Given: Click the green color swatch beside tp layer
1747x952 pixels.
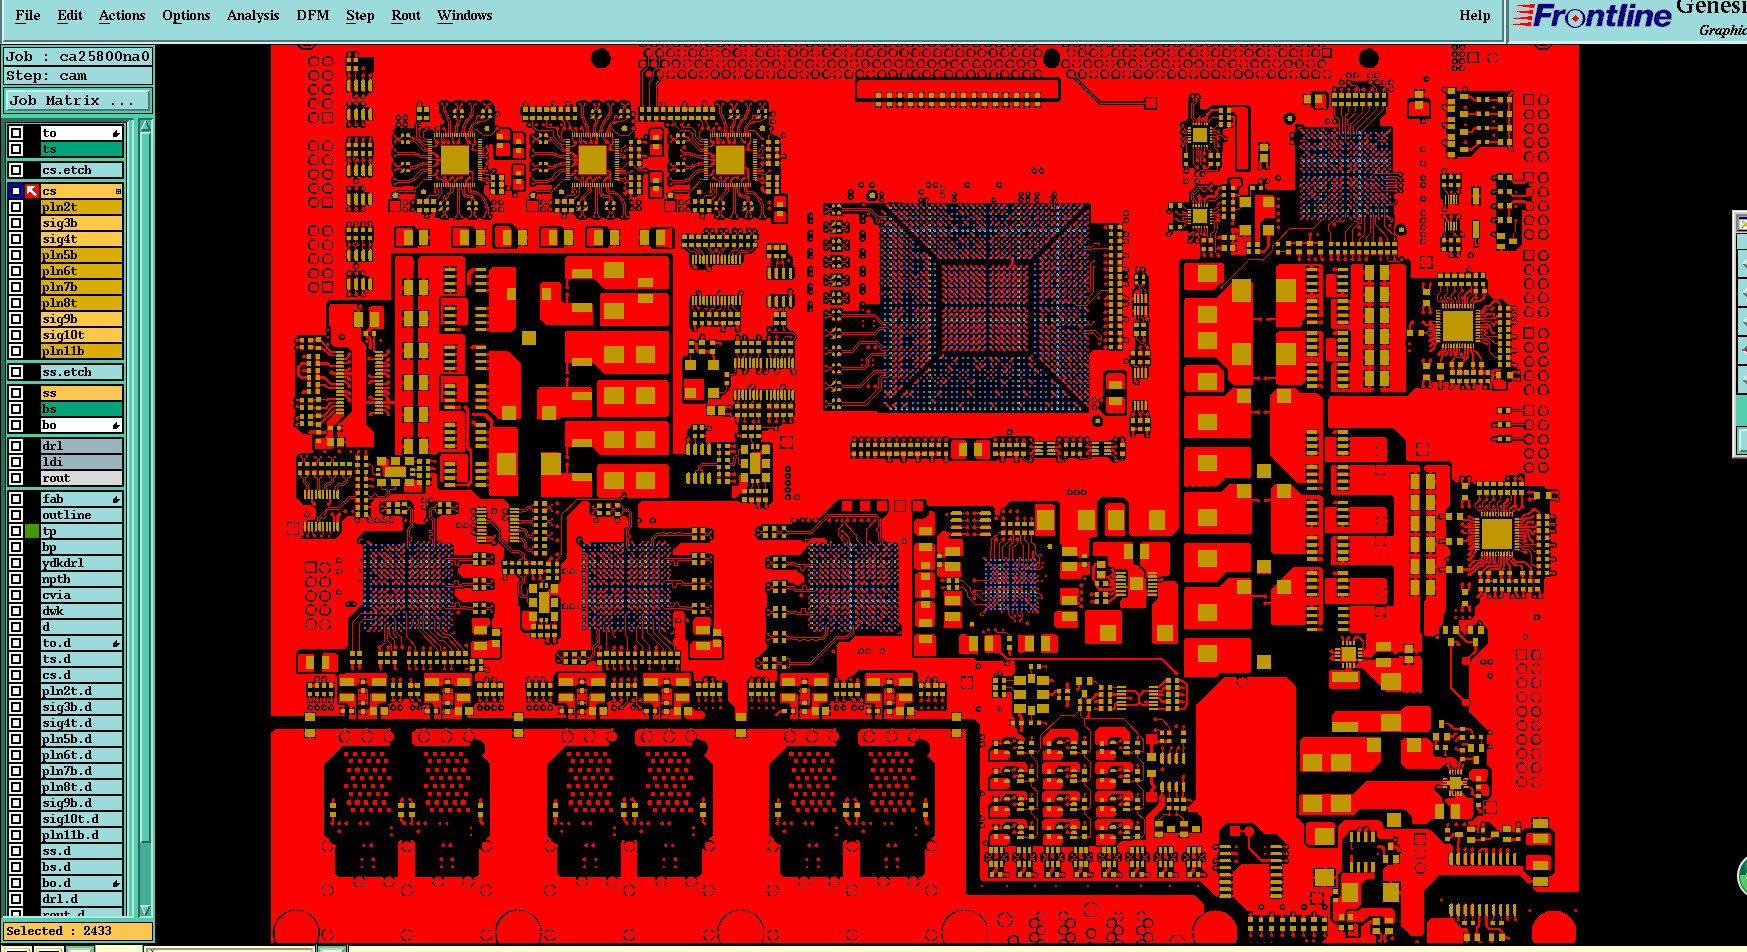Looking at the screenshot, I should [32, 531].
